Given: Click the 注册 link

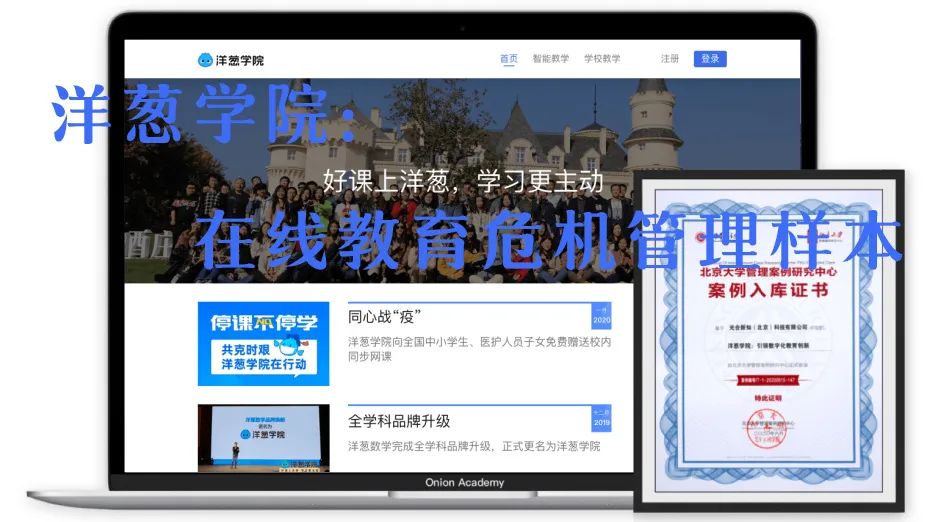Looking at the screenshot, I should pyautogui.click(x=670, y=58).
